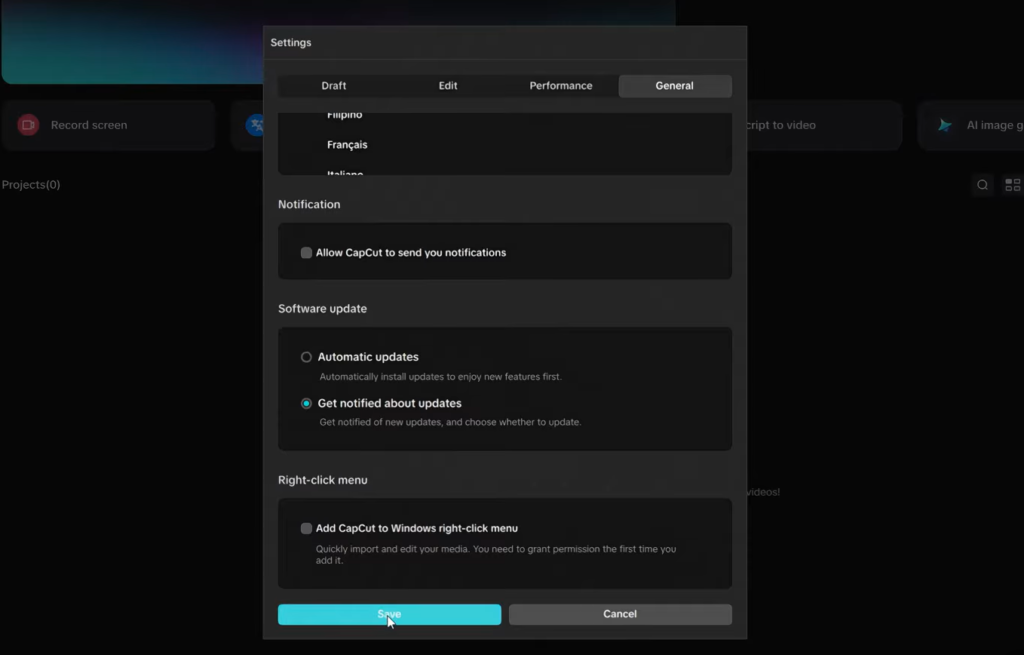The width and height of the screenshot is (1024, 655).
Task: Check Add CapCut to Windows right-click menu
Action: click(x=306, y=528)
